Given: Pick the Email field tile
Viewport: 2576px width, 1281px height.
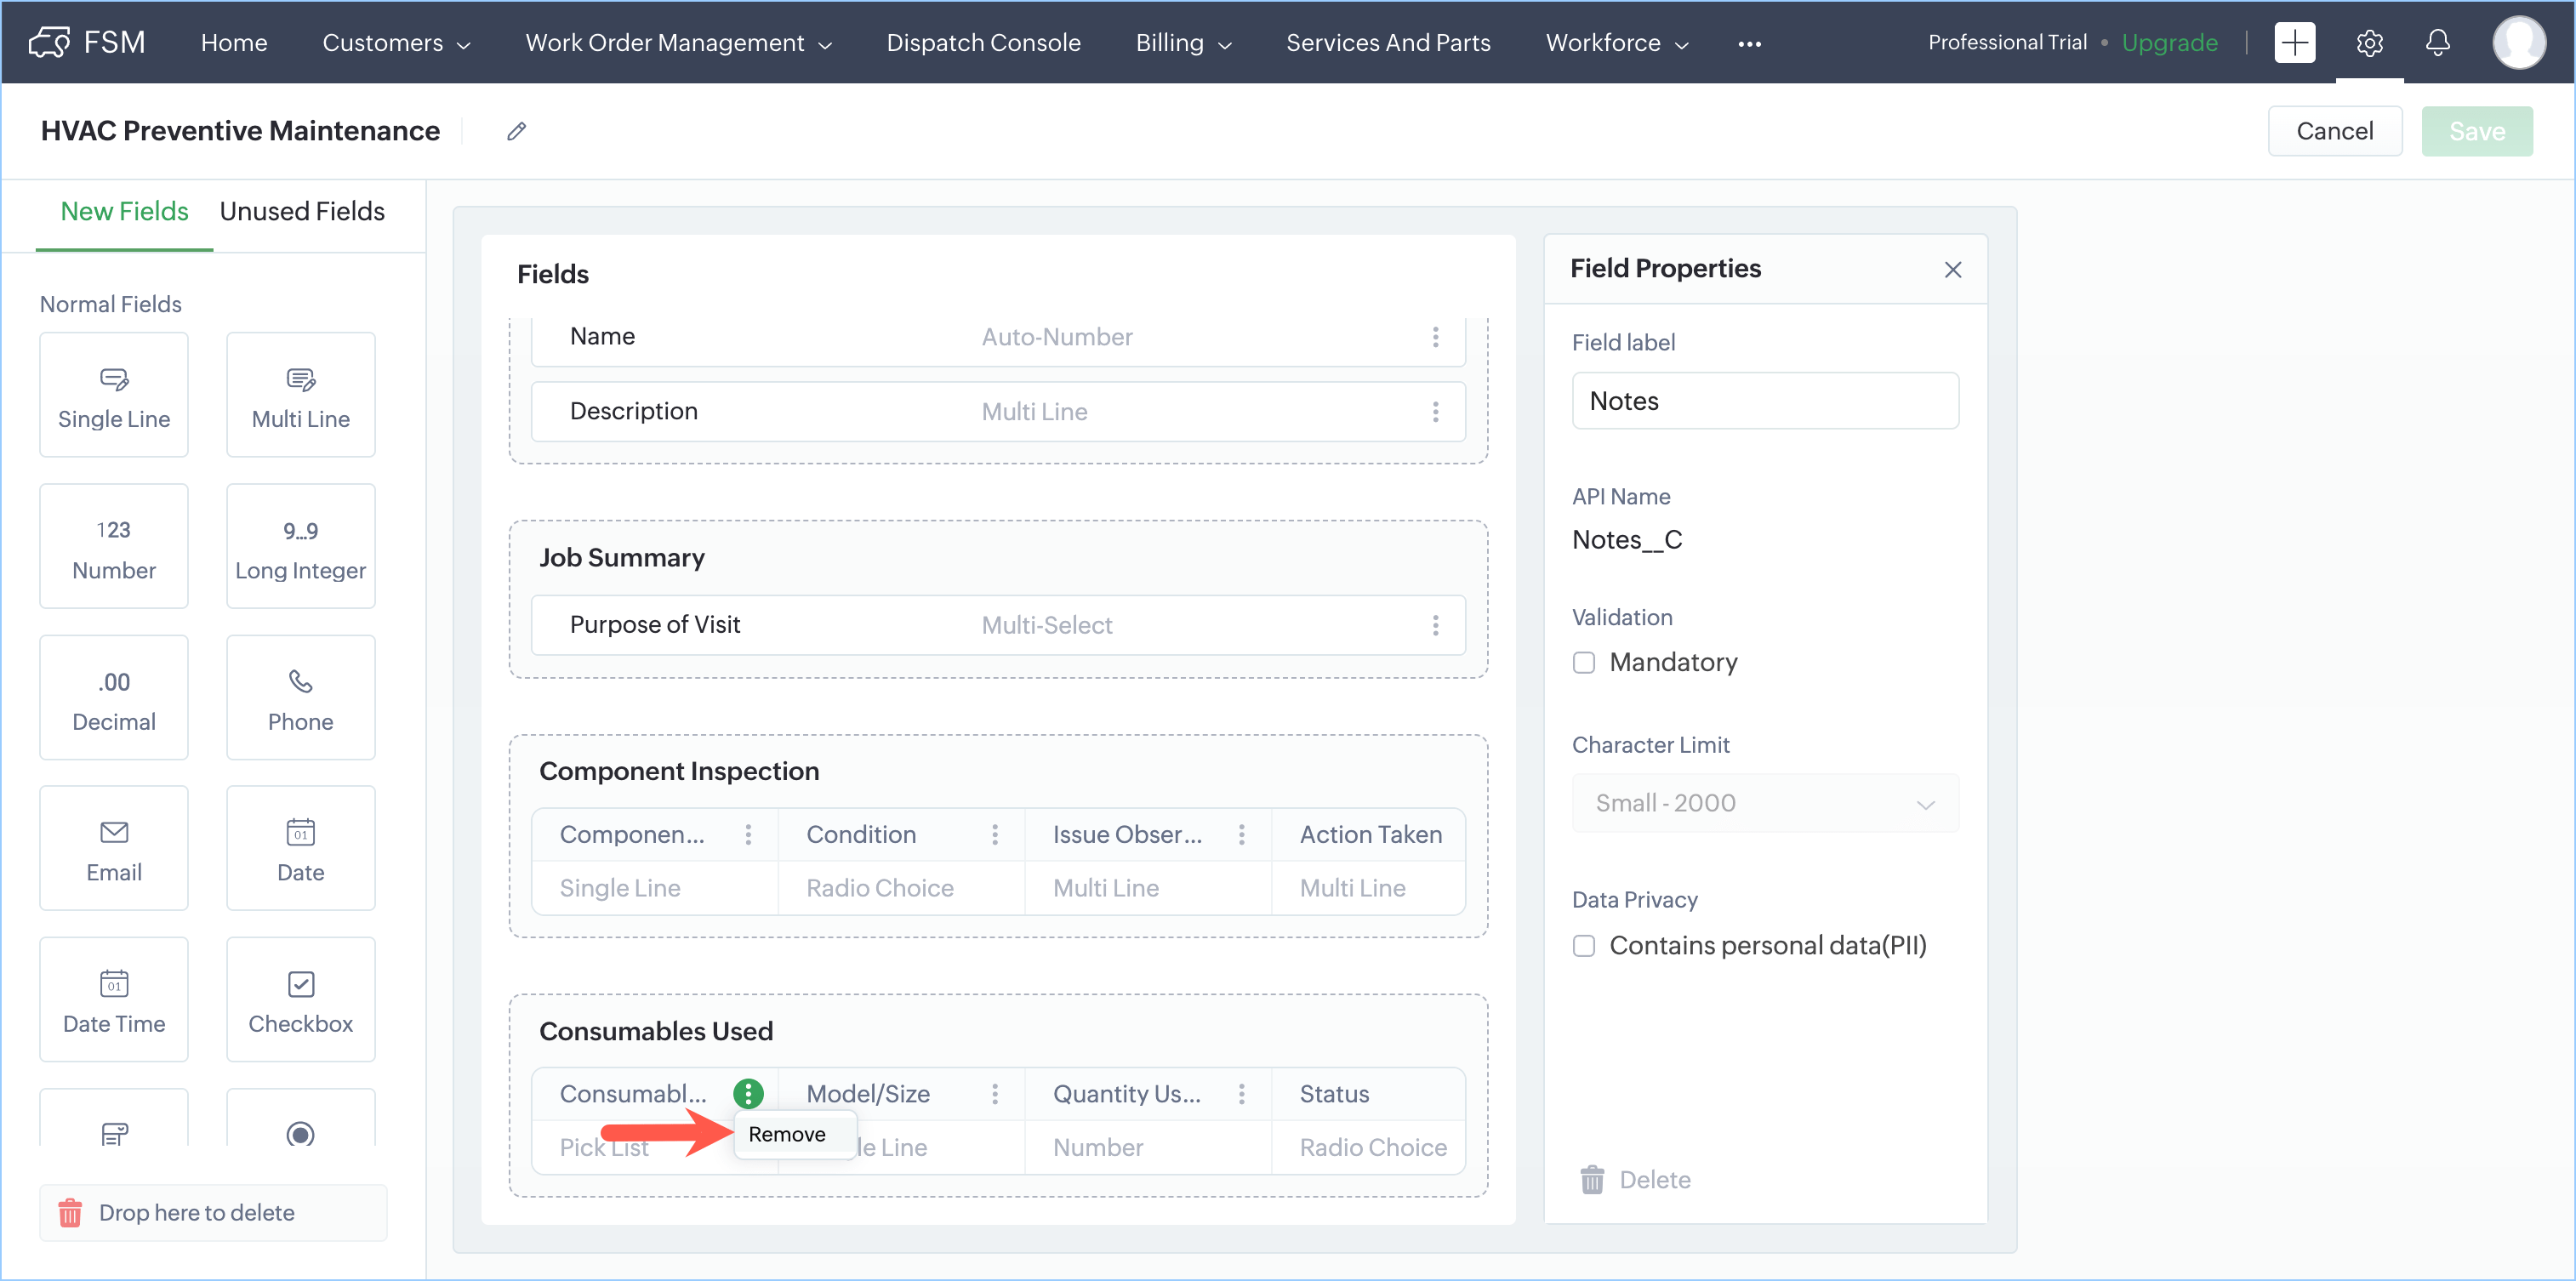Looking at the screenshot, I should [x=114, y=848].
